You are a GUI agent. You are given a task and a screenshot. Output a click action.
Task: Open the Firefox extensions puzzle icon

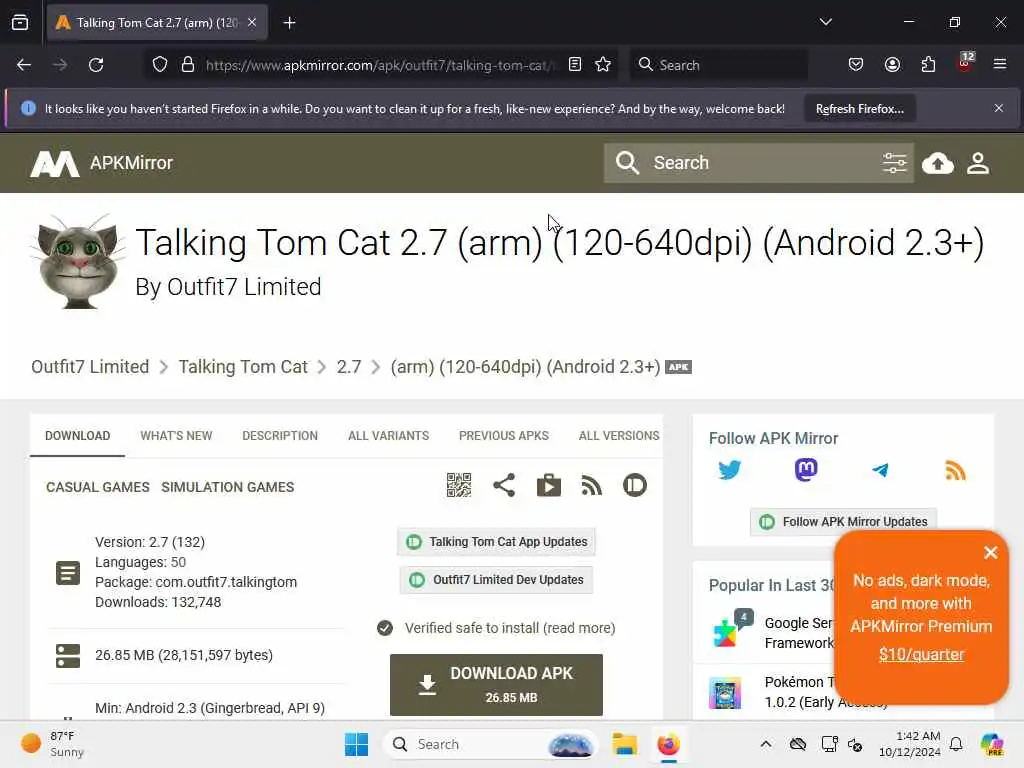tap(928, 65)
